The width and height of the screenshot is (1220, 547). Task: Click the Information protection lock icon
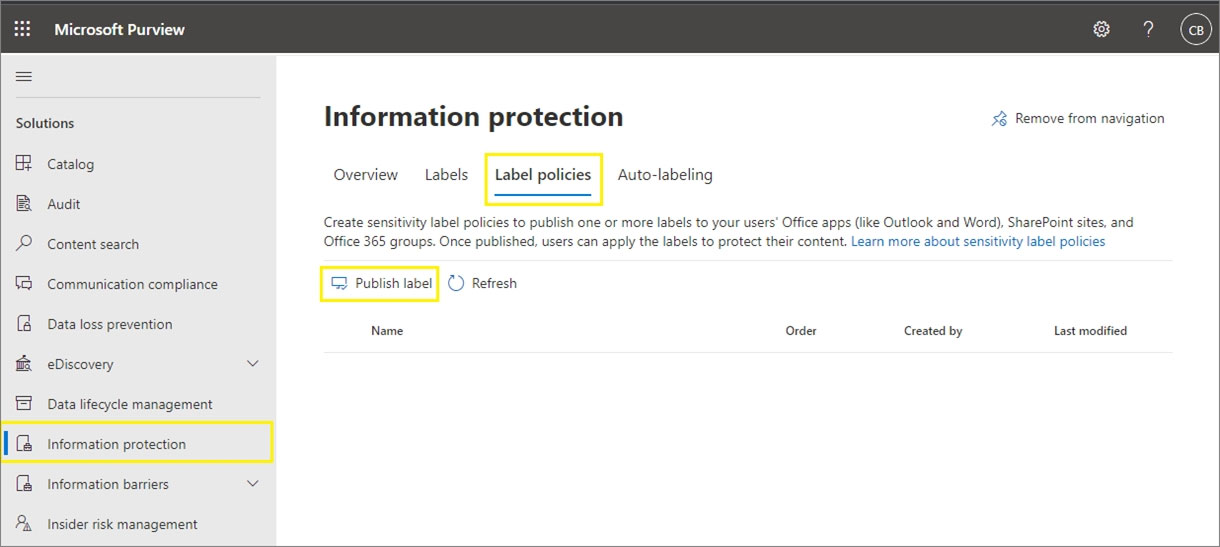pos(24,444)
